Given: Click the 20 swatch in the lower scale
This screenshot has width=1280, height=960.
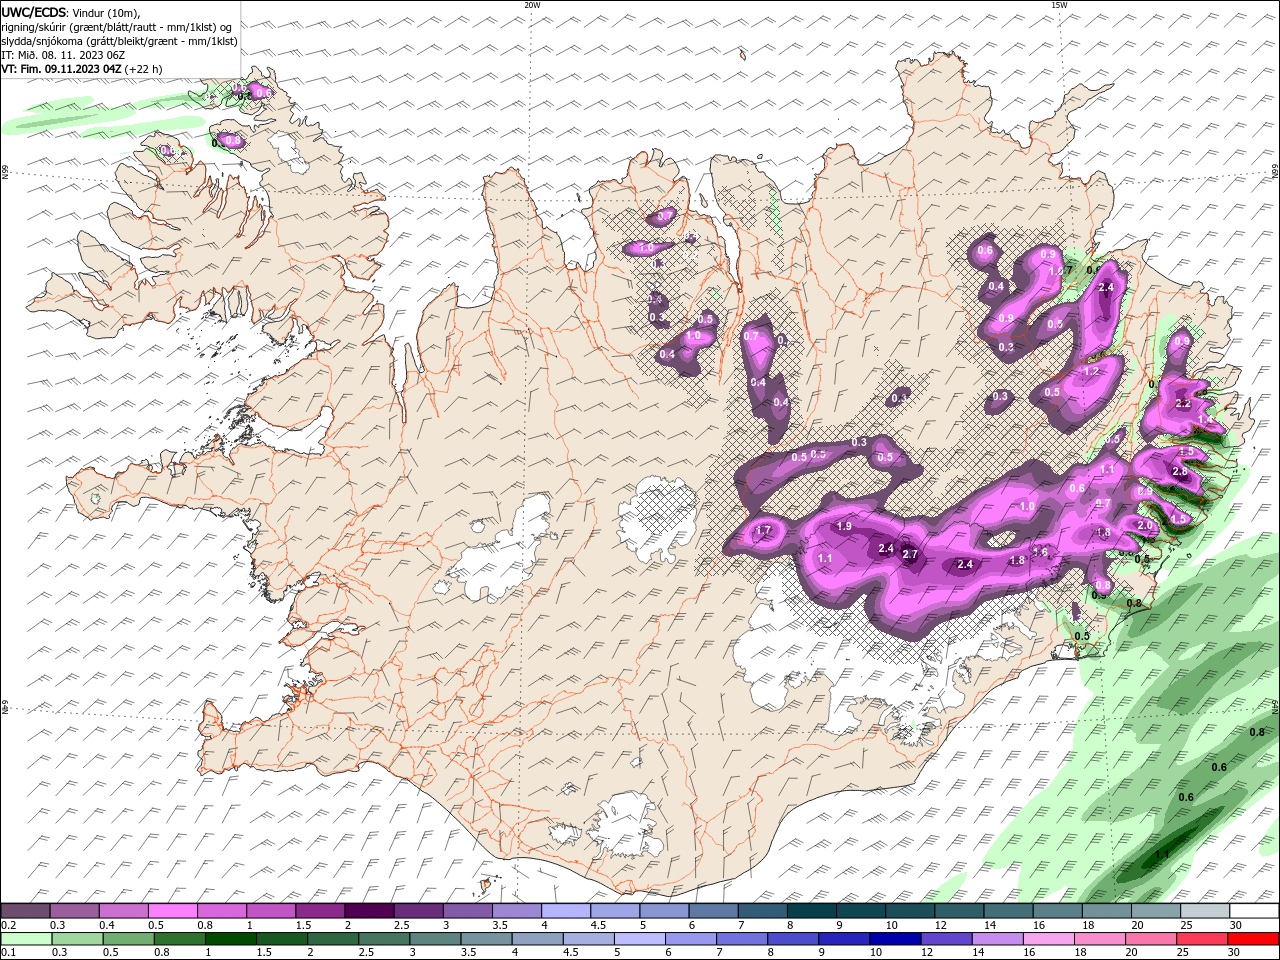Looking at the screenshot, I should pos(1151,939).
